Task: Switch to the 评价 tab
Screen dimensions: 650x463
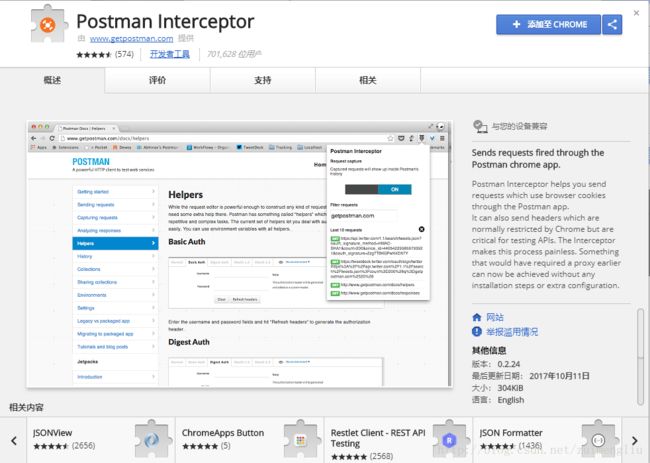Action: click(158, 80)
